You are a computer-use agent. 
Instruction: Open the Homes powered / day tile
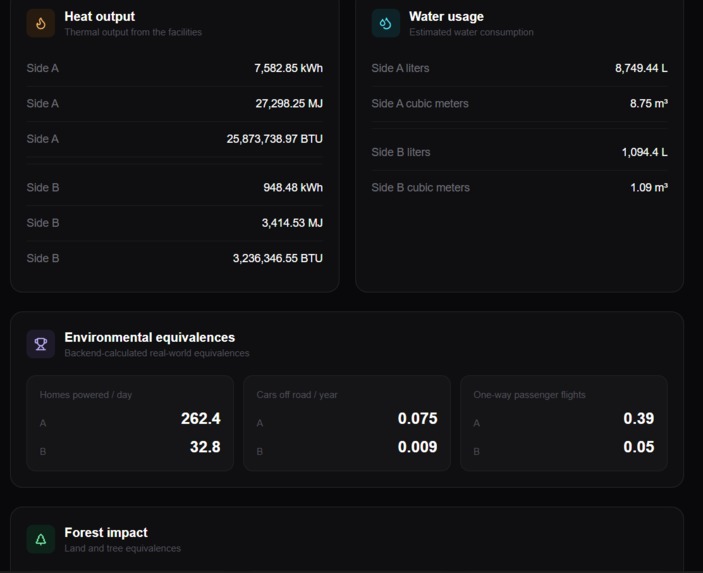(130, 423)
